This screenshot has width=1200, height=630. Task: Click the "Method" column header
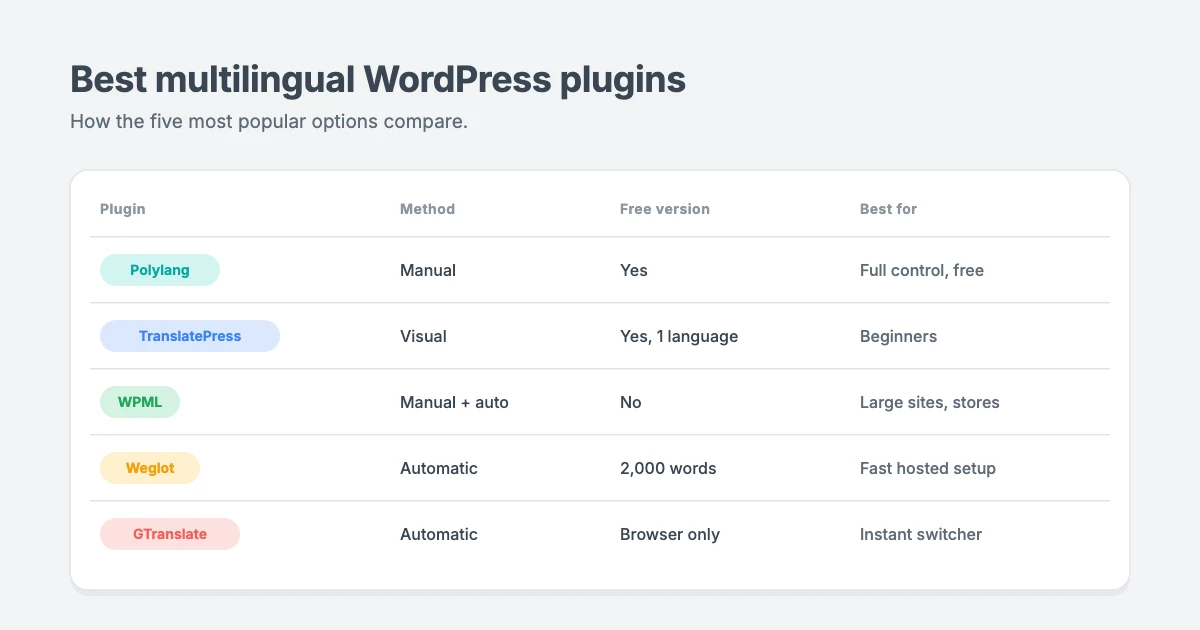pos(427,209)
